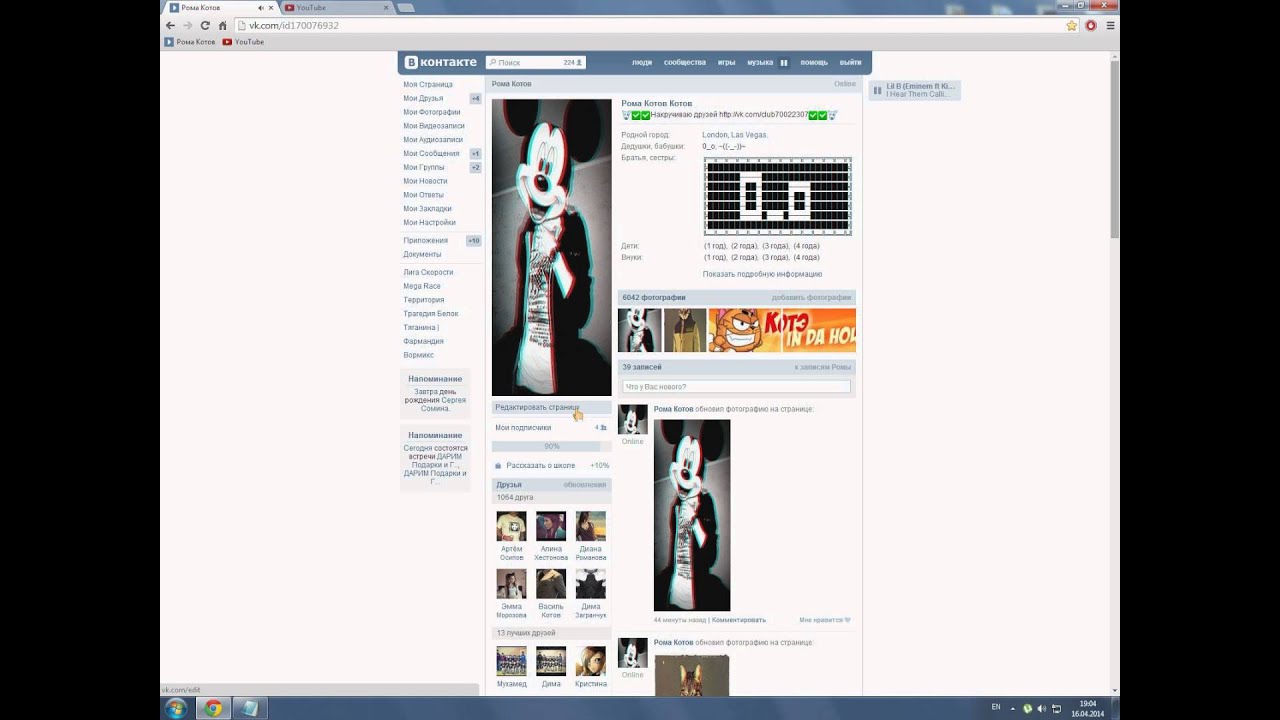Click the taskbar clock 19:04
Image resolution: width=1280 pixels, height=720 pixels.
pyautogui.click(x=1087, y=703)
